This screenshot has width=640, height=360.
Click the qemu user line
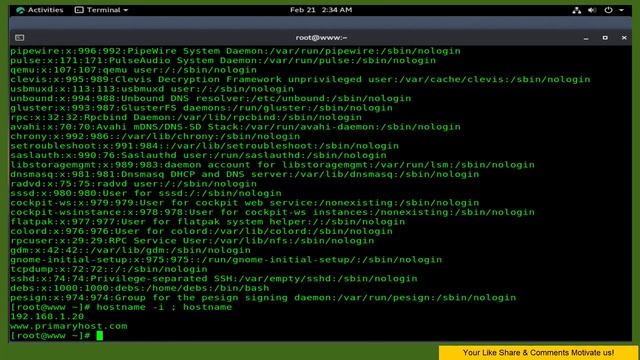coord(133,70)
